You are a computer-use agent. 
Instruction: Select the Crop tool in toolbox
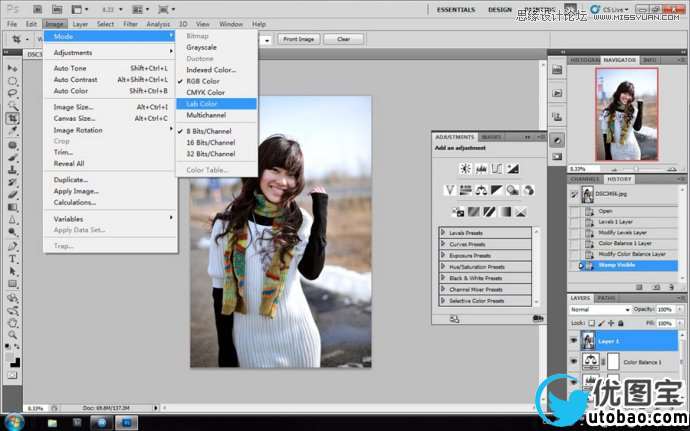(x=13, y=118)
